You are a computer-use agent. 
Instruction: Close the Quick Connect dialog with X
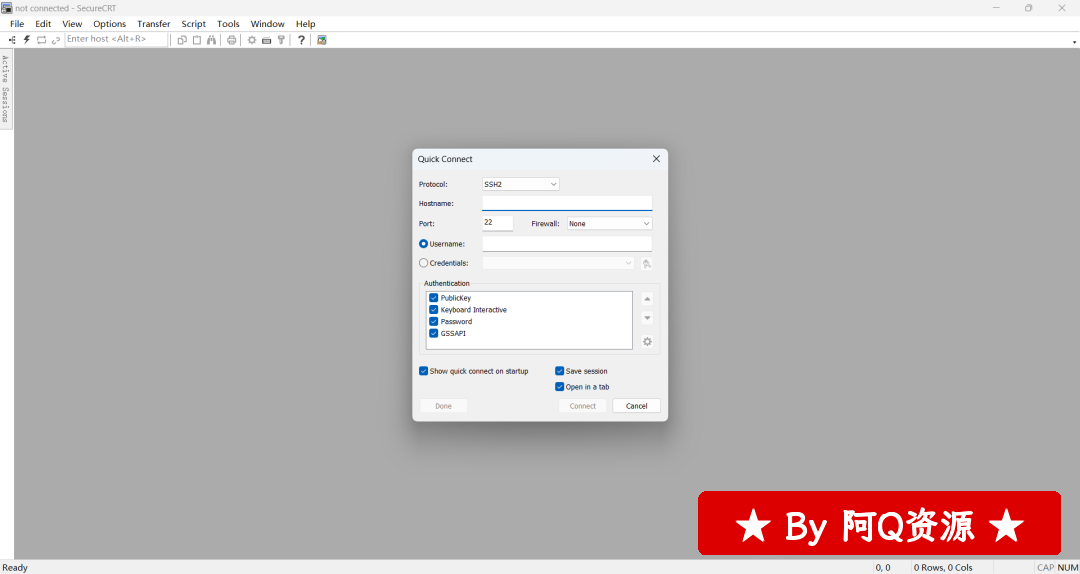656,158
